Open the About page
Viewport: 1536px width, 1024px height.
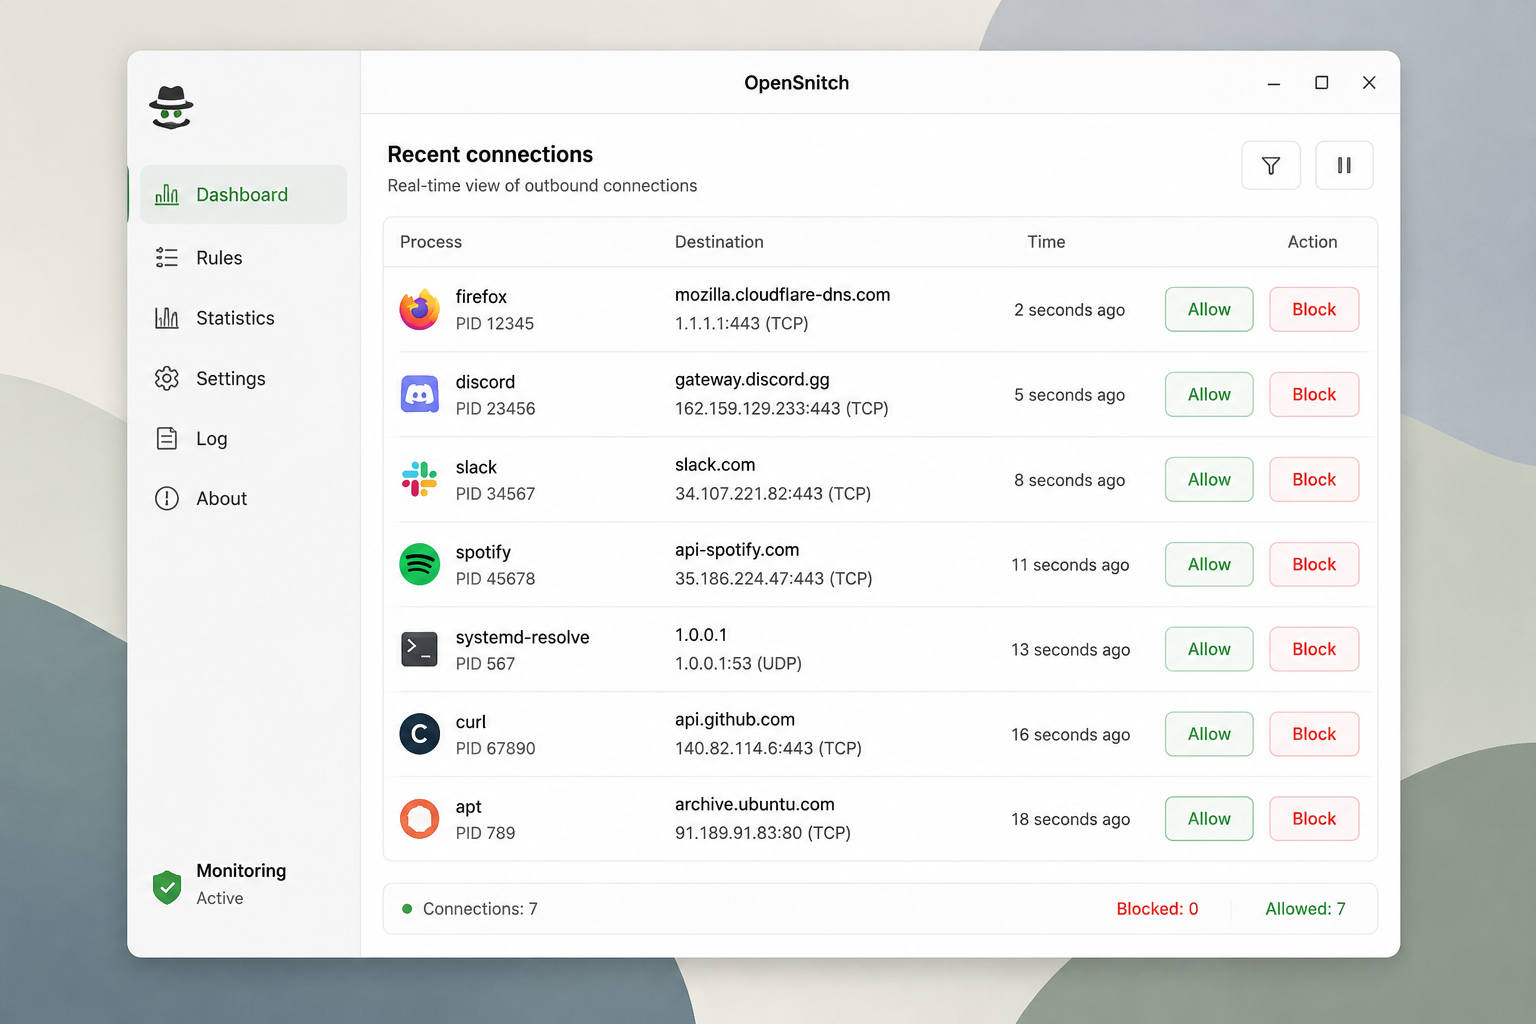tap(243, 498)
